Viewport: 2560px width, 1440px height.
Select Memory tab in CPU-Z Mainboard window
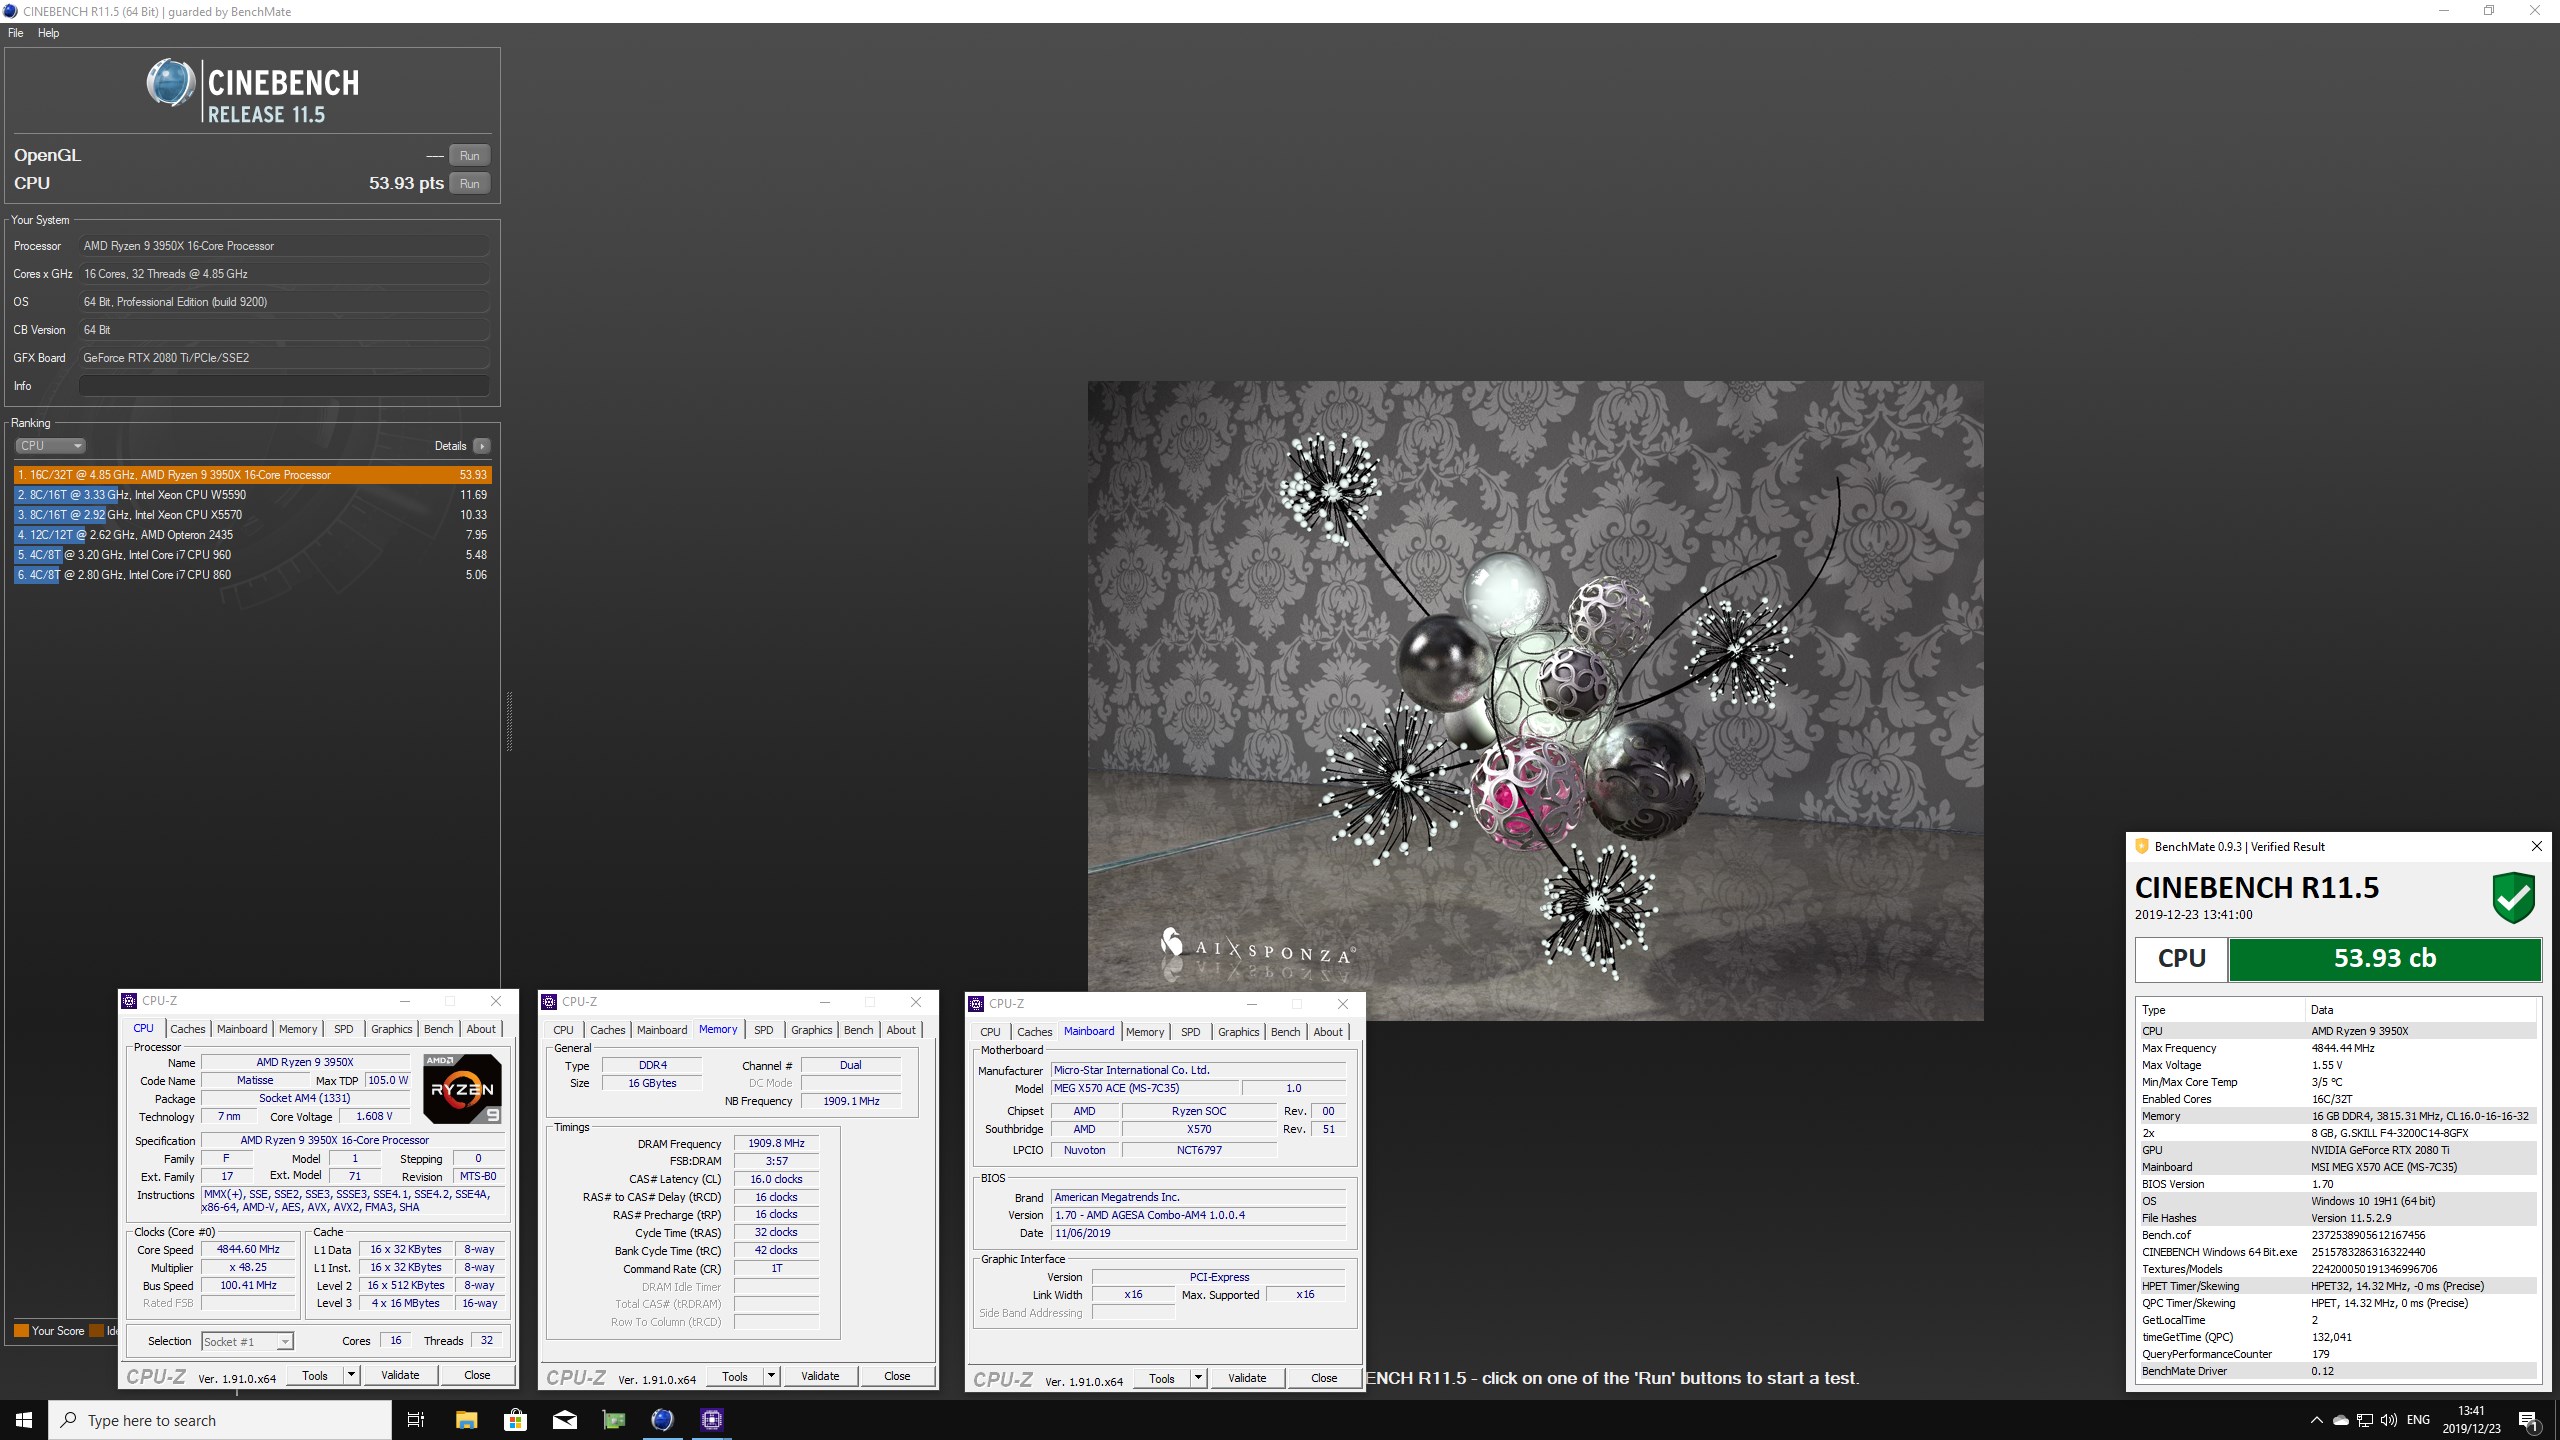tap(1145, 1032)
